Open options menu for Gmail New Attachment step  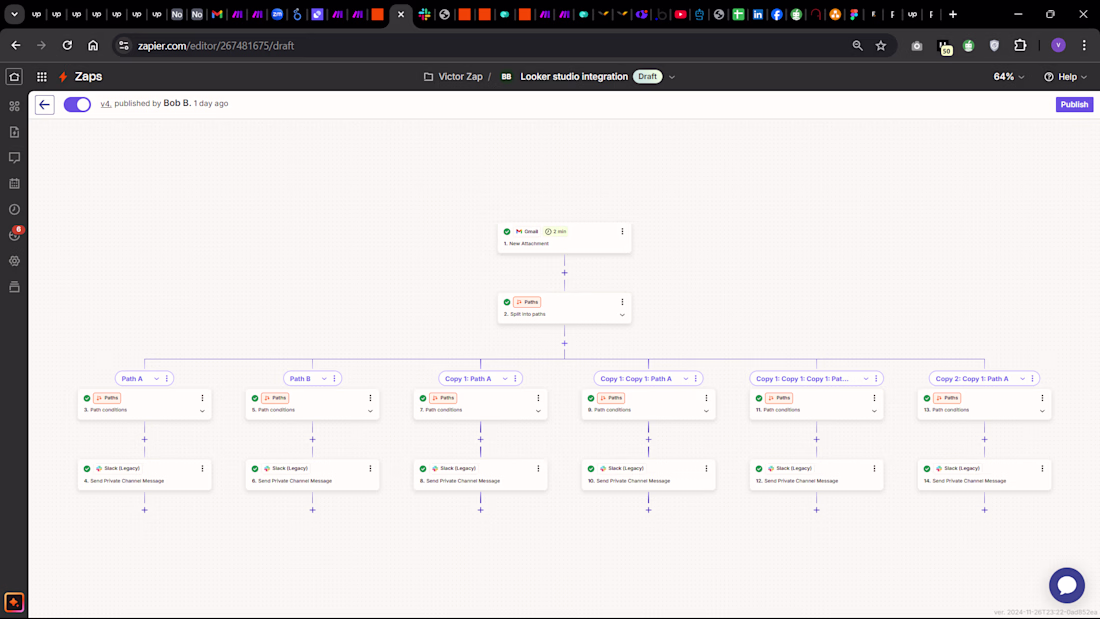point(622,231)
